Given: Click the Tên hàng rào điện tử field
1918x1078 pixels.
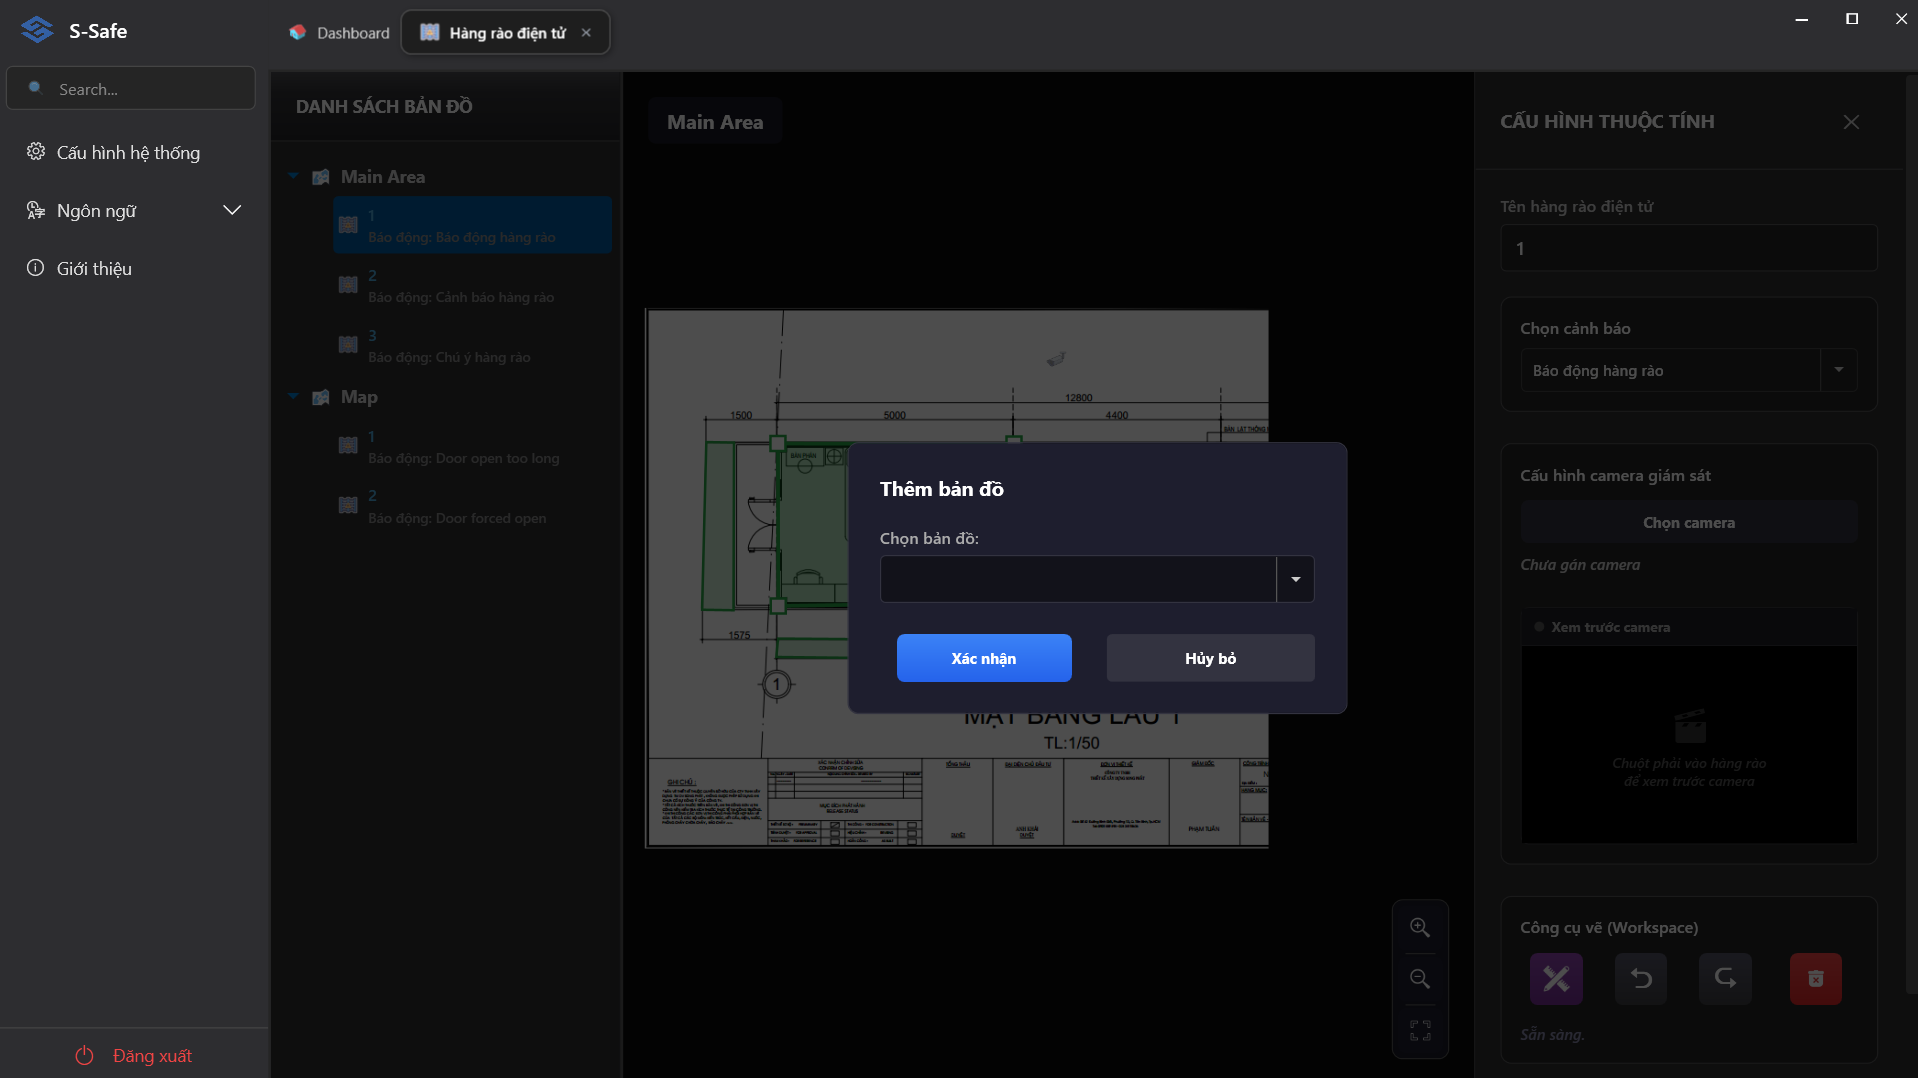Looking at the screenshot, I should click(x=1689, y=248).
